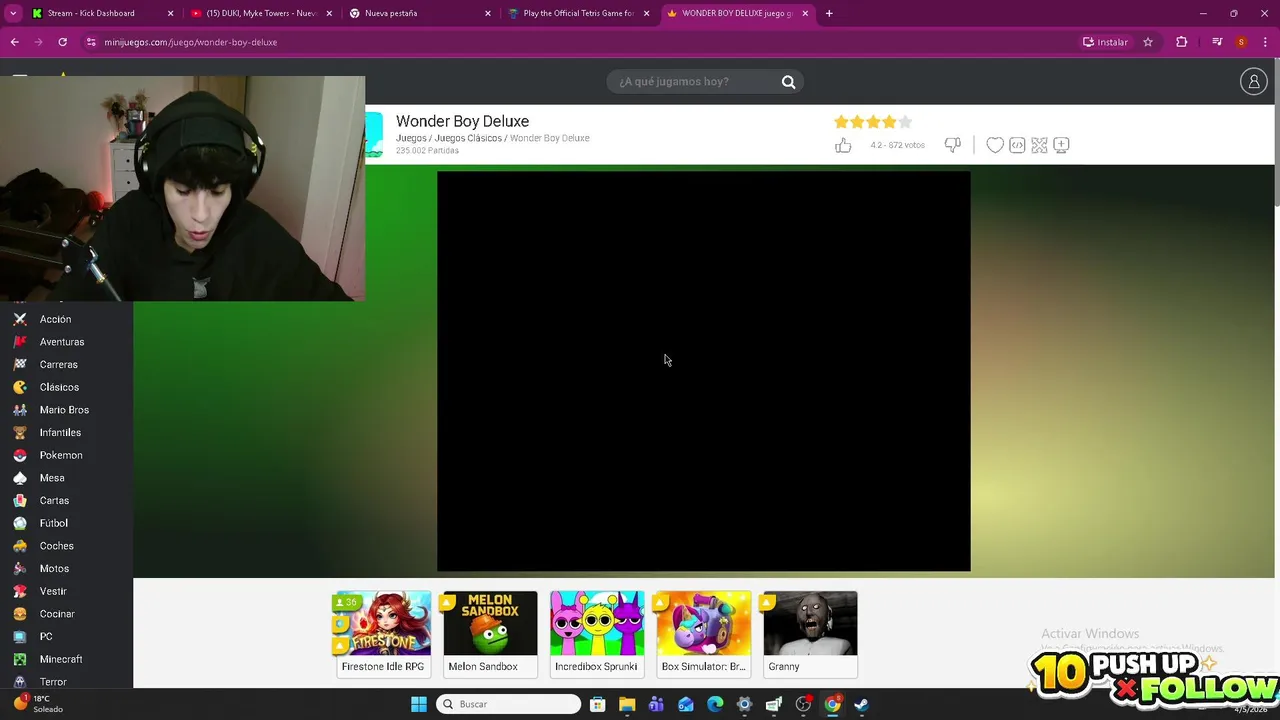The width and height of the screenshot is (1280, 720).
Task: Click the Minecraft creeper icon
Action: pos(19,659)
